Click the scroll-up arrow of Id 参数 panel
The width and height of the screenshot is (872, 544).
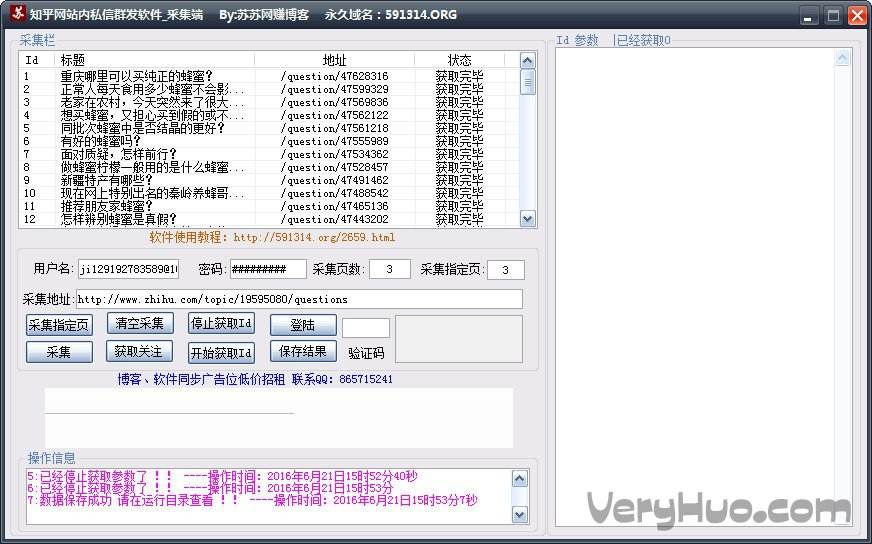(843, 58)
